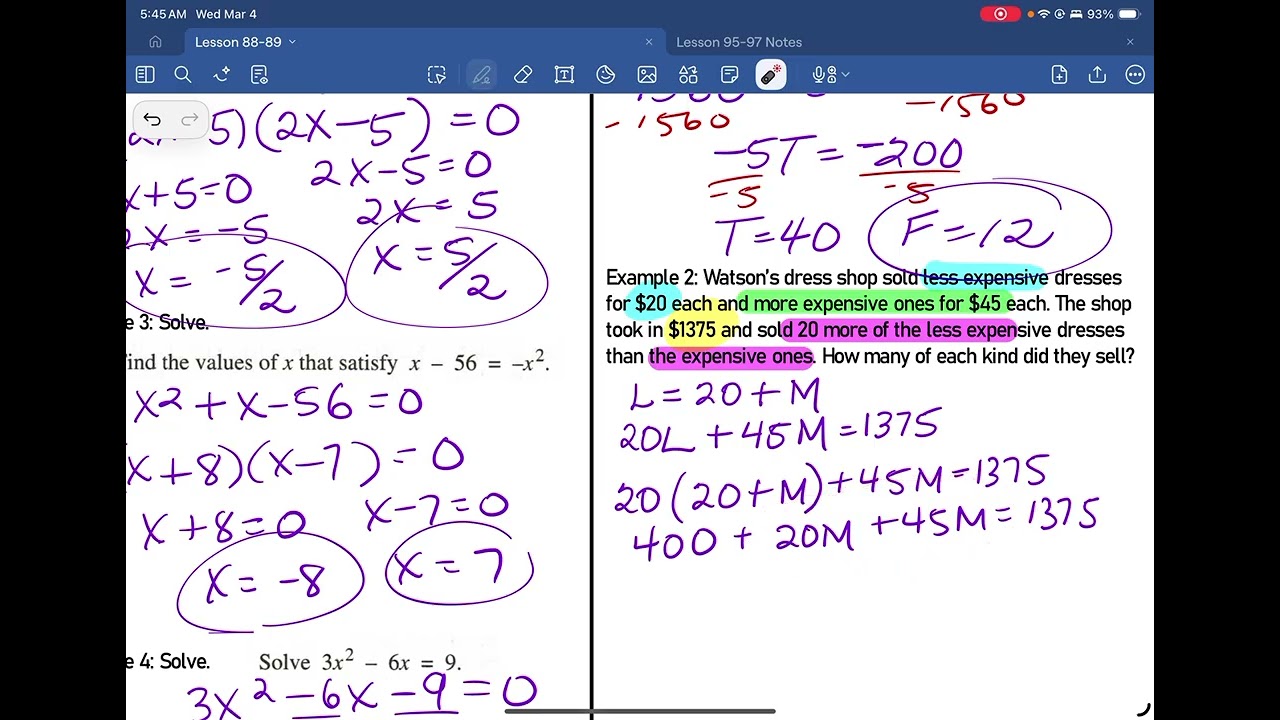Select the lasso selection tool
This screenshot has width=1280, height=720.
pos(437,75)
